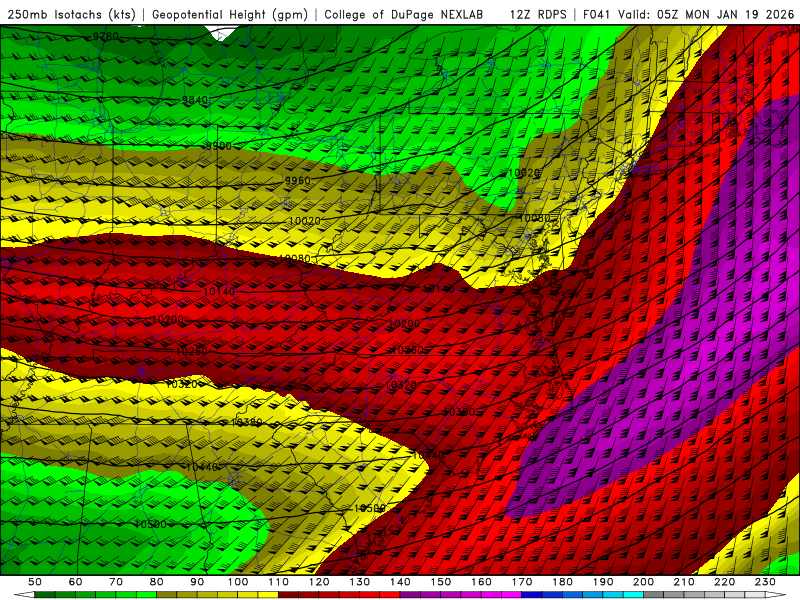Click the 60 knot legend label
The image size is (800, 600).
coord(75,582)
